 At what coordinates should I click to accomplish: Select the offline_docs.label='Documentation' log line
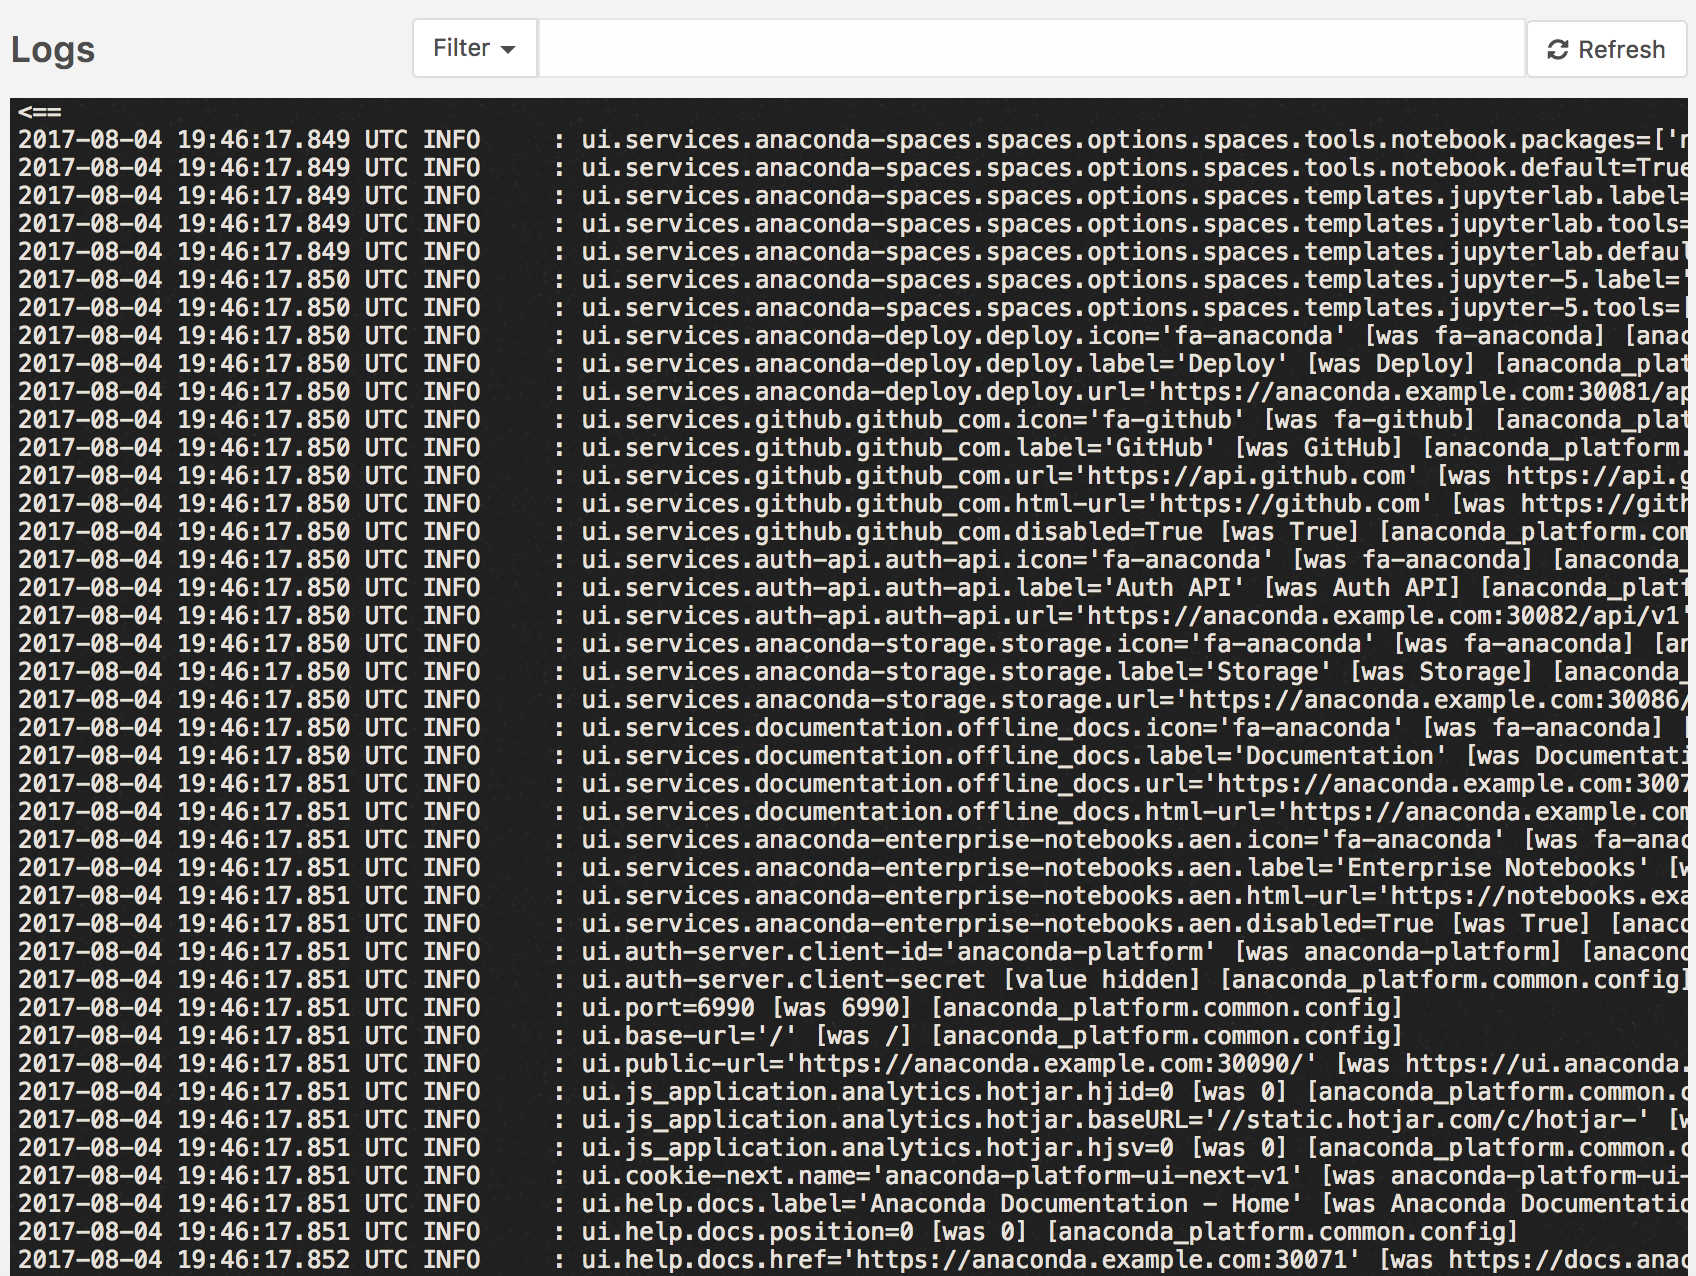click(x=853, y=756)
